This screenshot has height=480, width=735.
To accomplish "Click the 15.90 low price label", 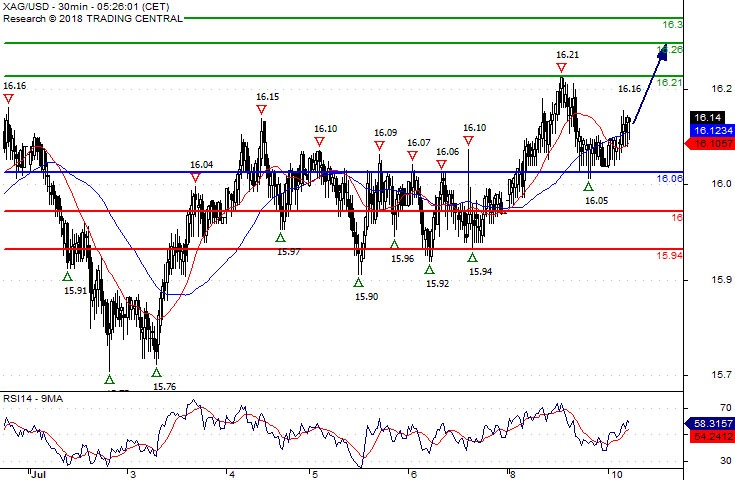I will [366, 296].
